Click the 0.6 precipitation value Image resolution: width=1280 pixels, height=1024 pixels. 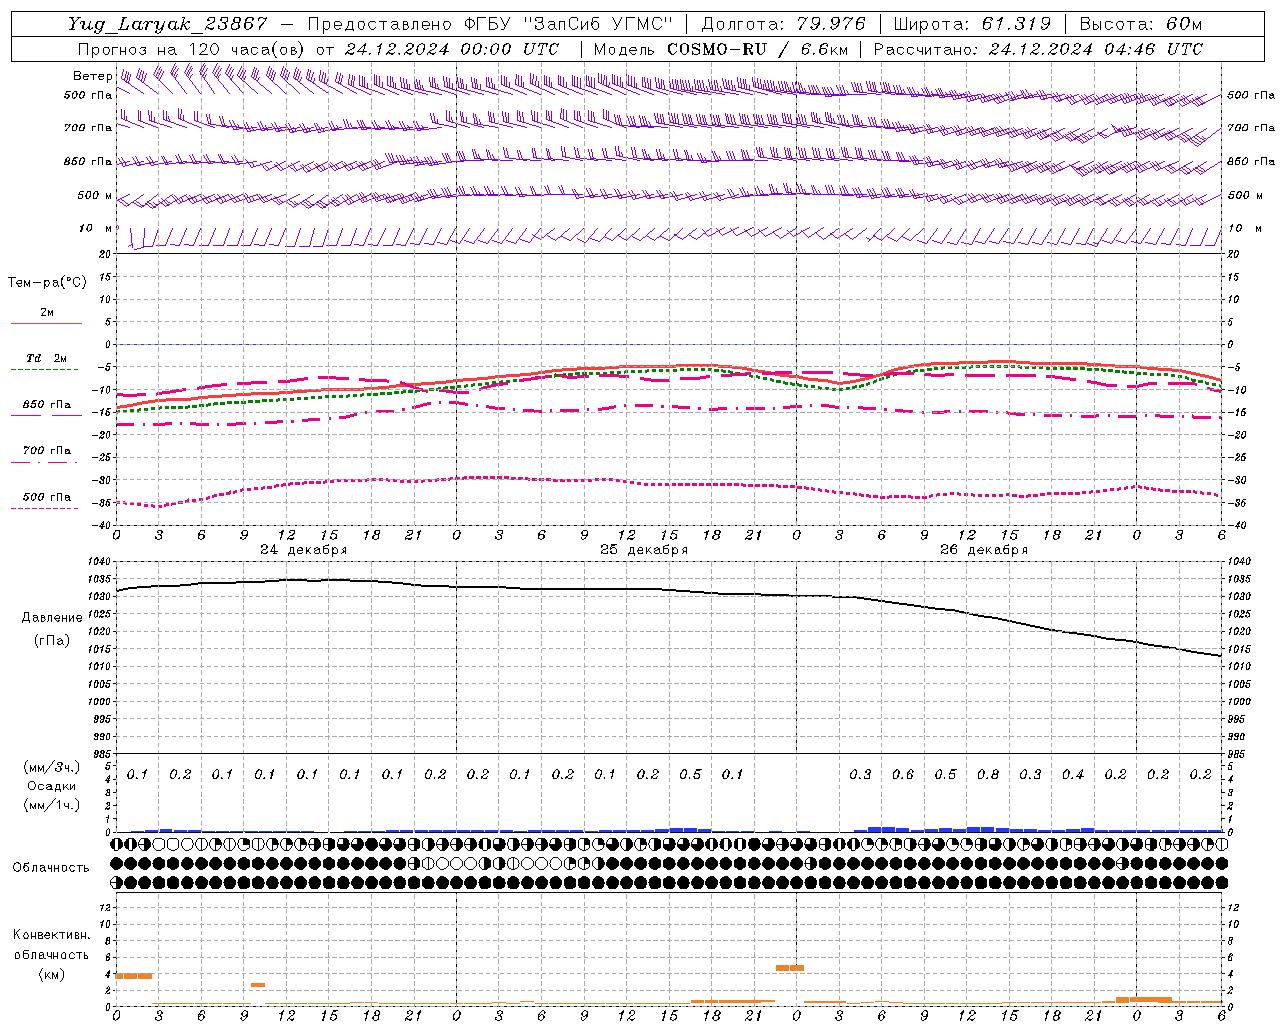902,774
